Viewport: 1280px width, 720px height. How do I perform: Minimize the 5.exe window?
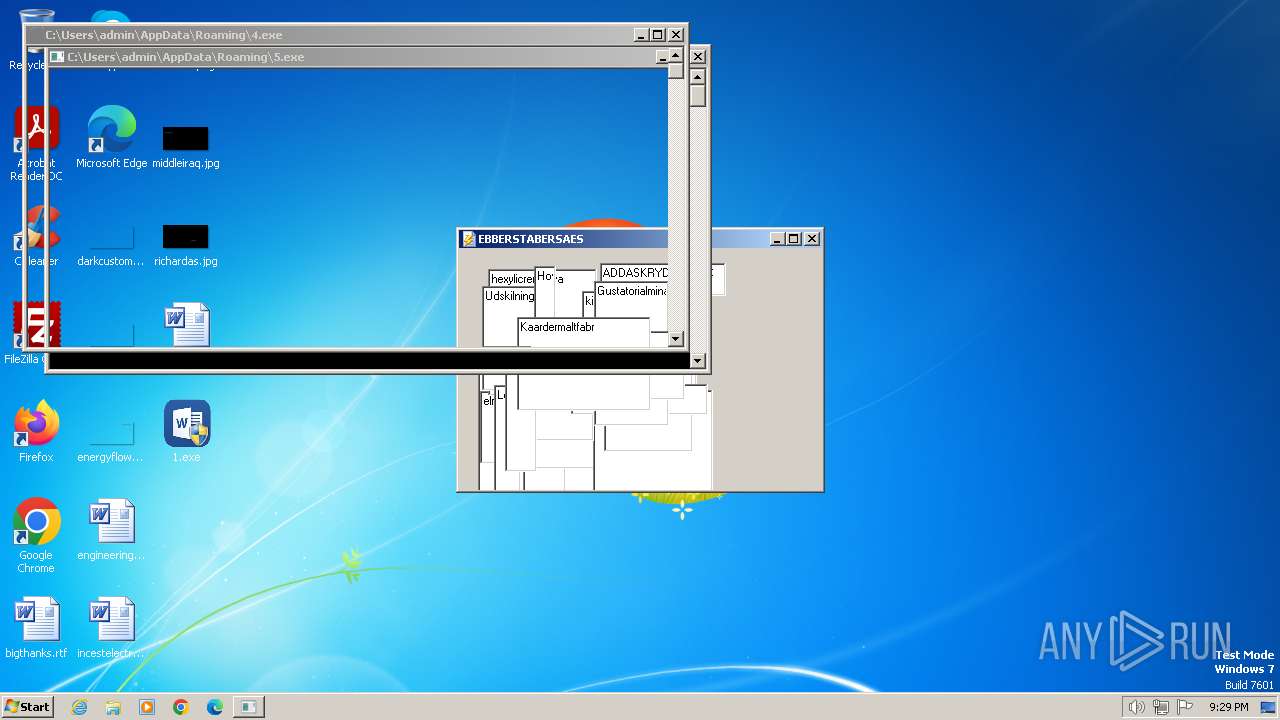[x=662, y=57]
